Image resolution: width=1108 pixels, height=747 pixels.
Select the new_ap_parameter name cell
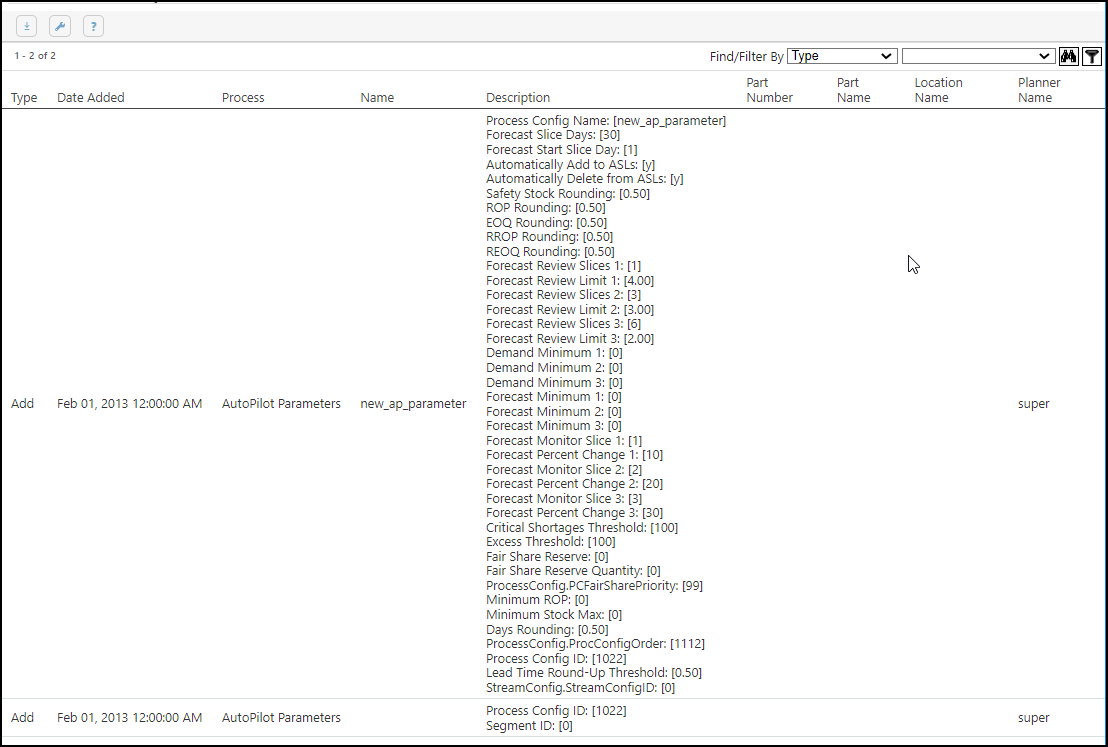[x=413, y=404]
